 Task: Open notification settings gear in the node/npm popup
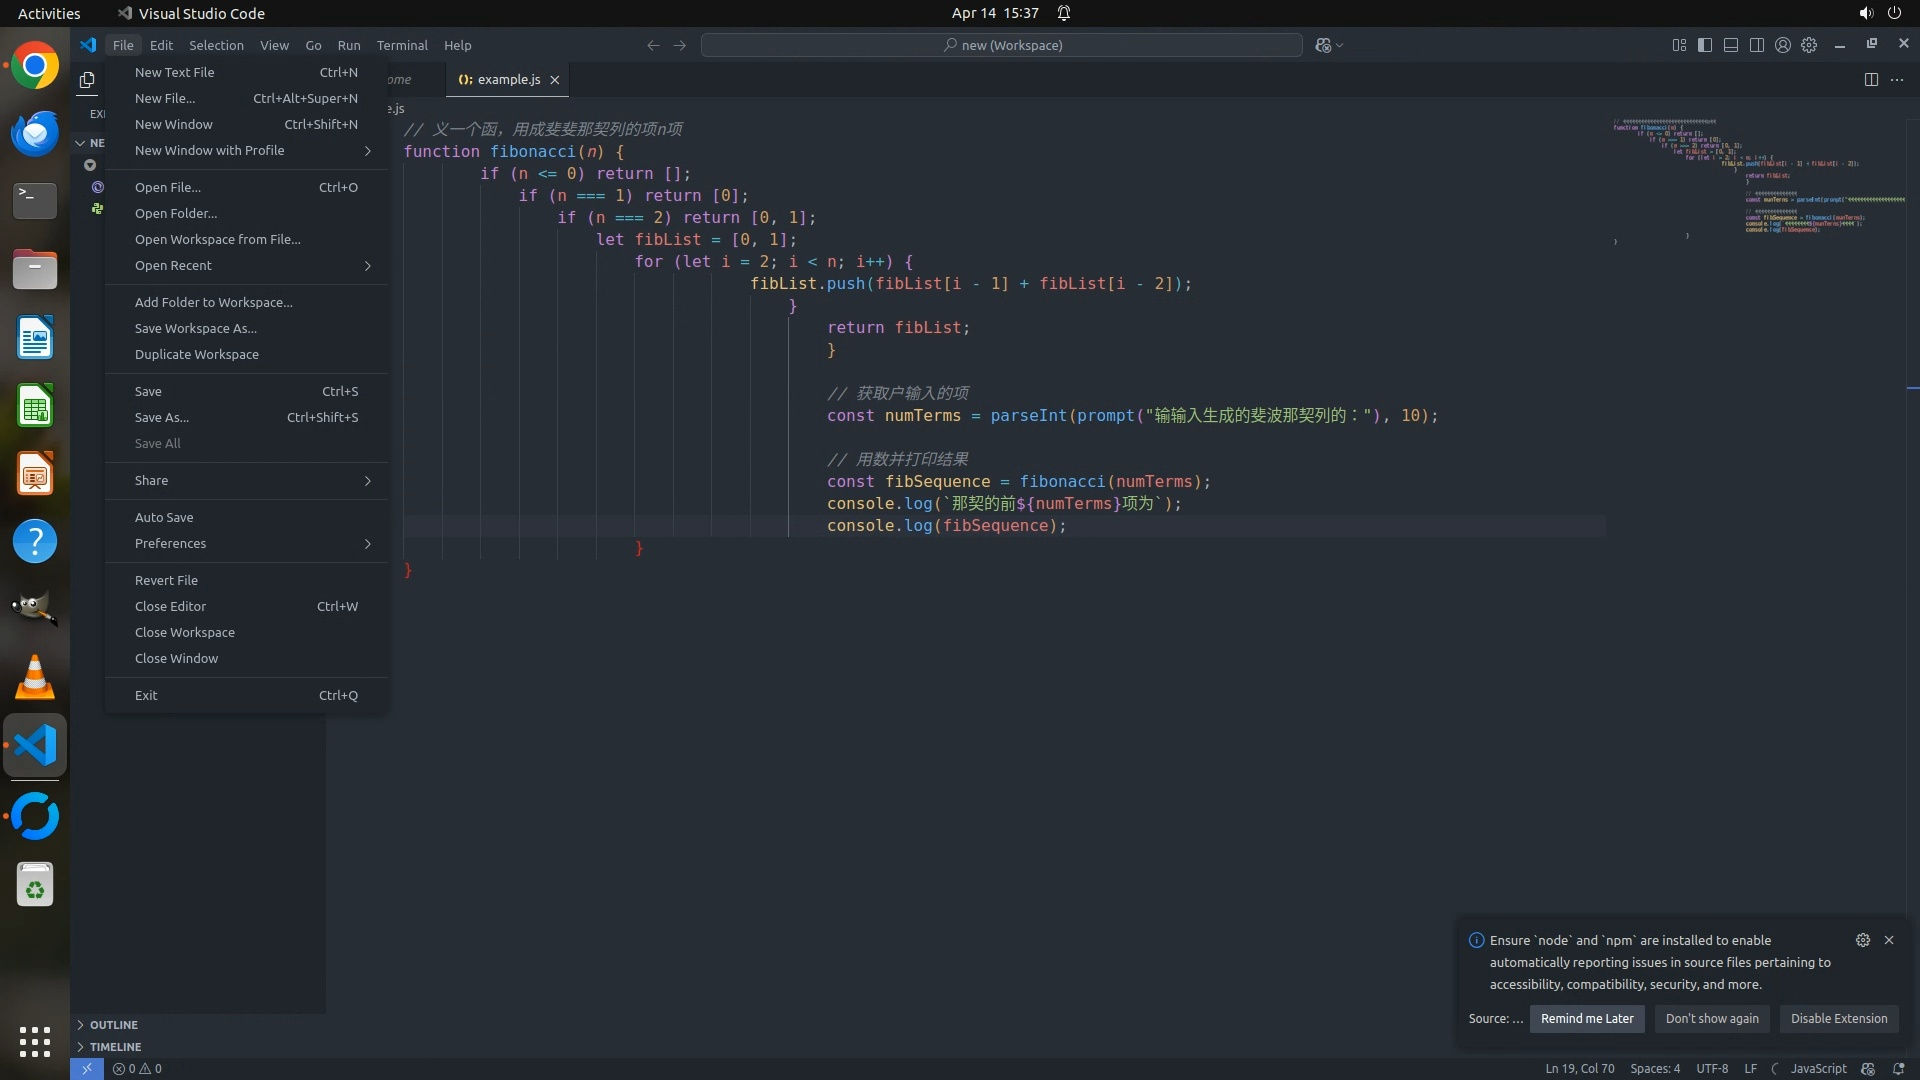tap(1862, 940)
